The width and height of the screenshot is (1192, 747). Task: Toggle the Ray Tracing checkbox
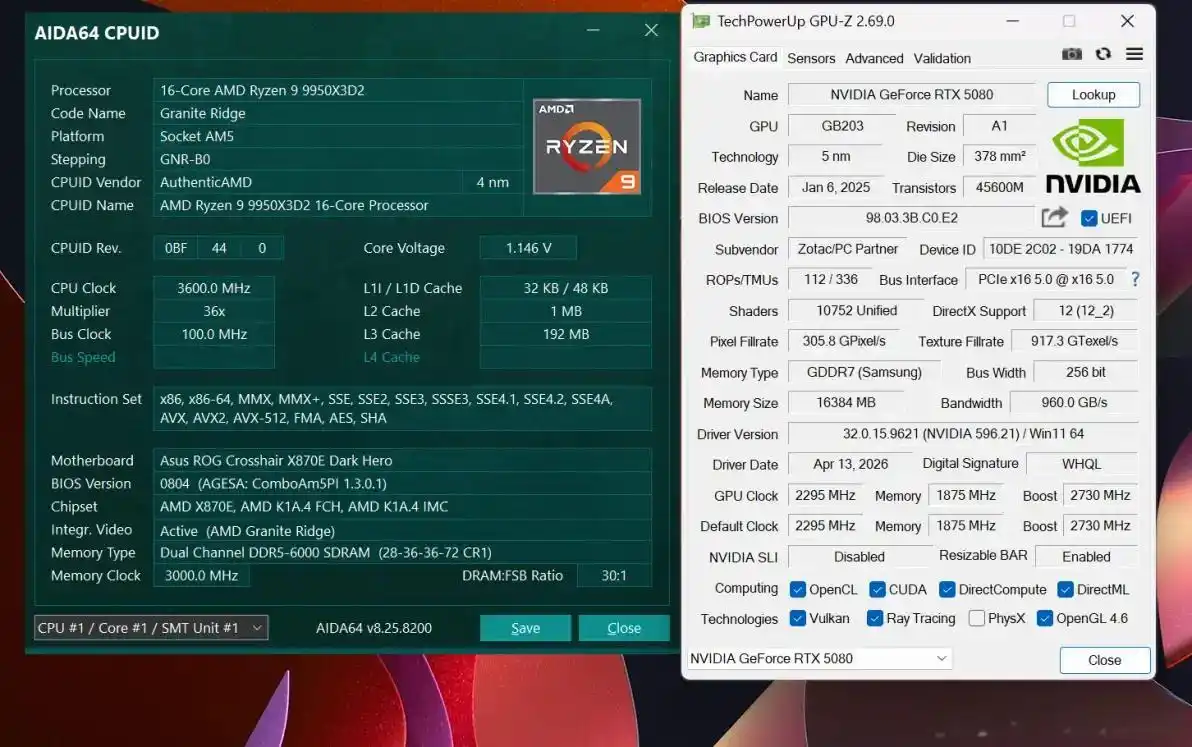[x=875, y=618]
